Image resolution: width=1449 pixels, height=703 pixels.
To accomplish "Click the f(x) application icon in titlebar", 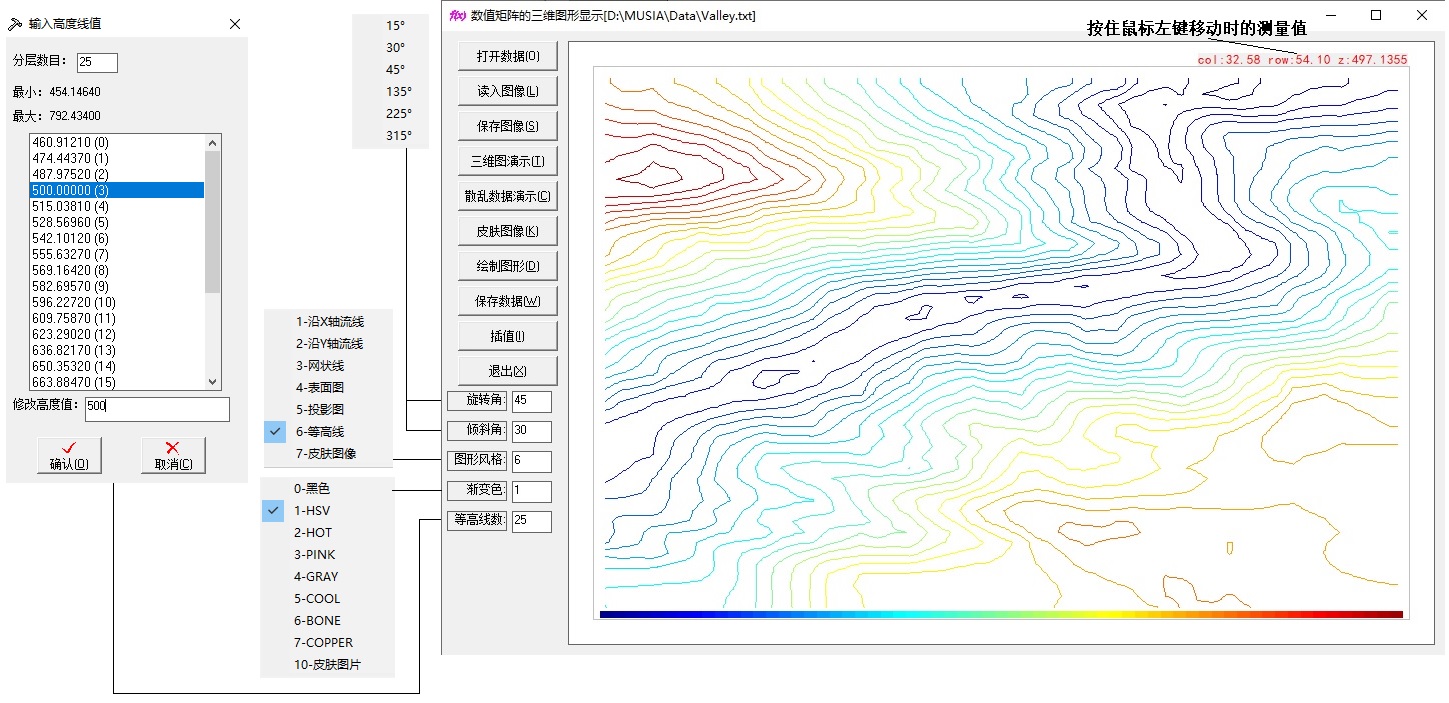I will point(457,16).
